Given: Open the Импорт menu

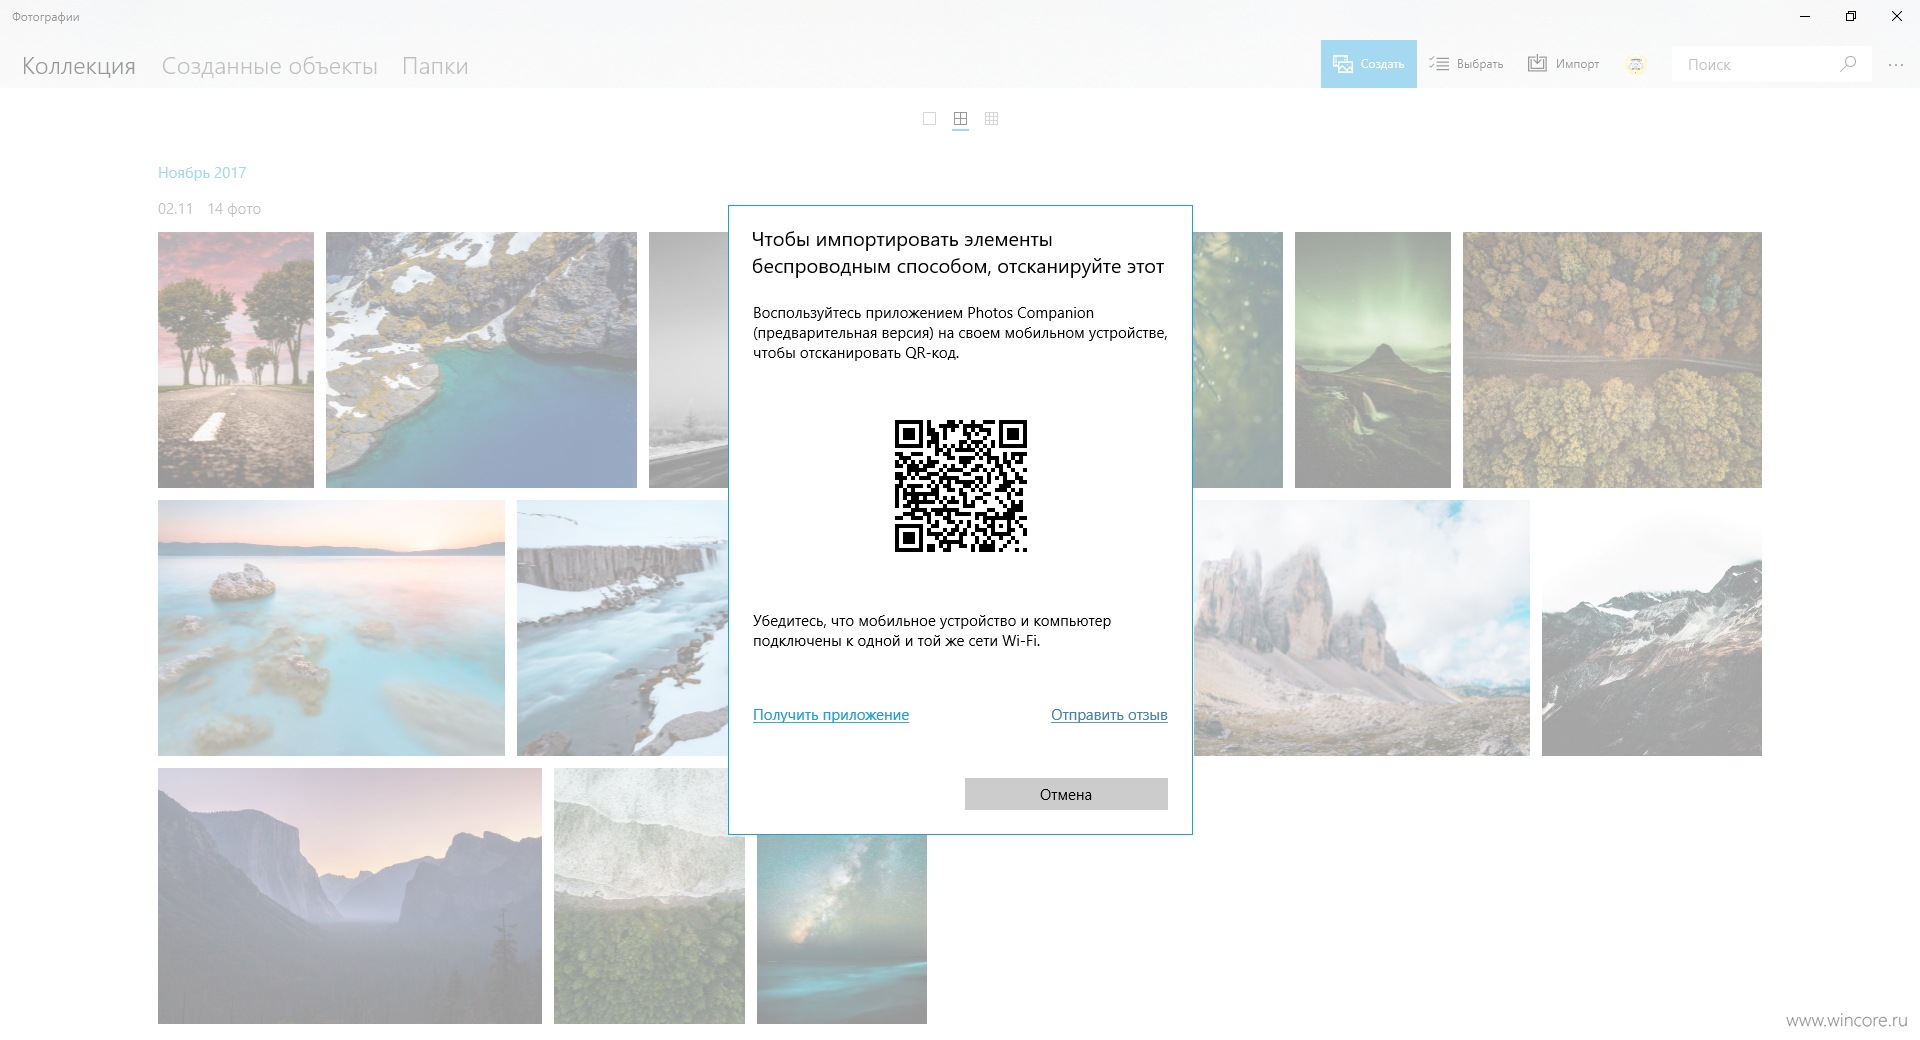Looking at the screenshot, I should click(x=1563, y=64).
